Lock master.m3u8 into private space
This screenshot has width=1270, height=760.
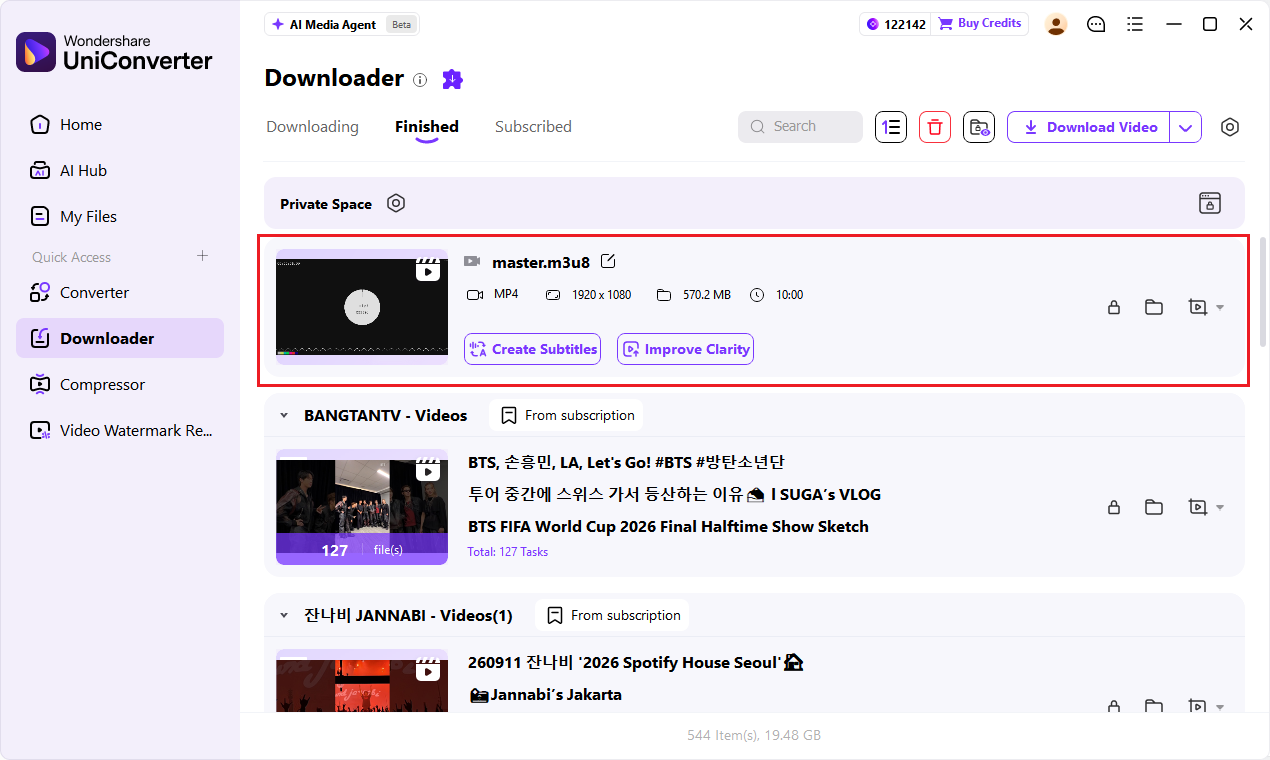1113,307
